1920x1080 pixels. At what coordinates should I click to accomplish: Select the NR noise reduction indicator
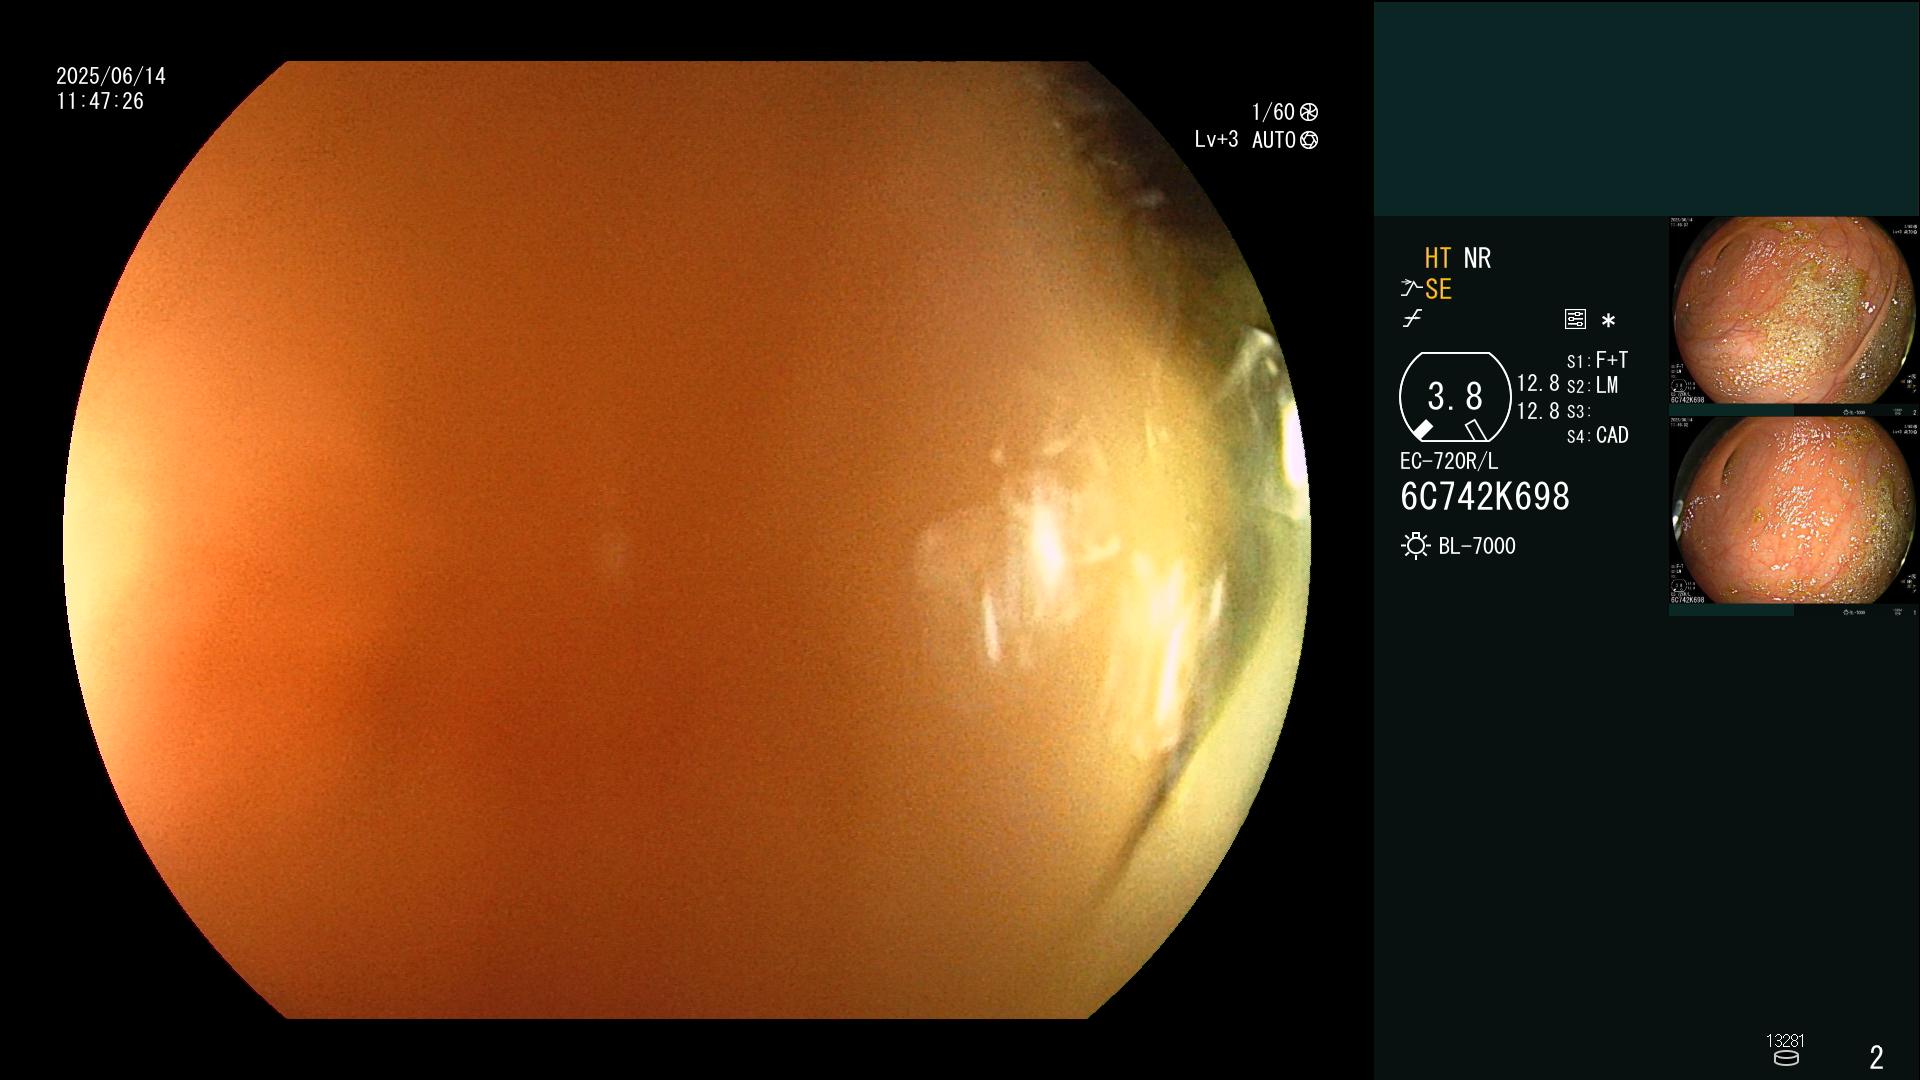(x=1477, y=258)
